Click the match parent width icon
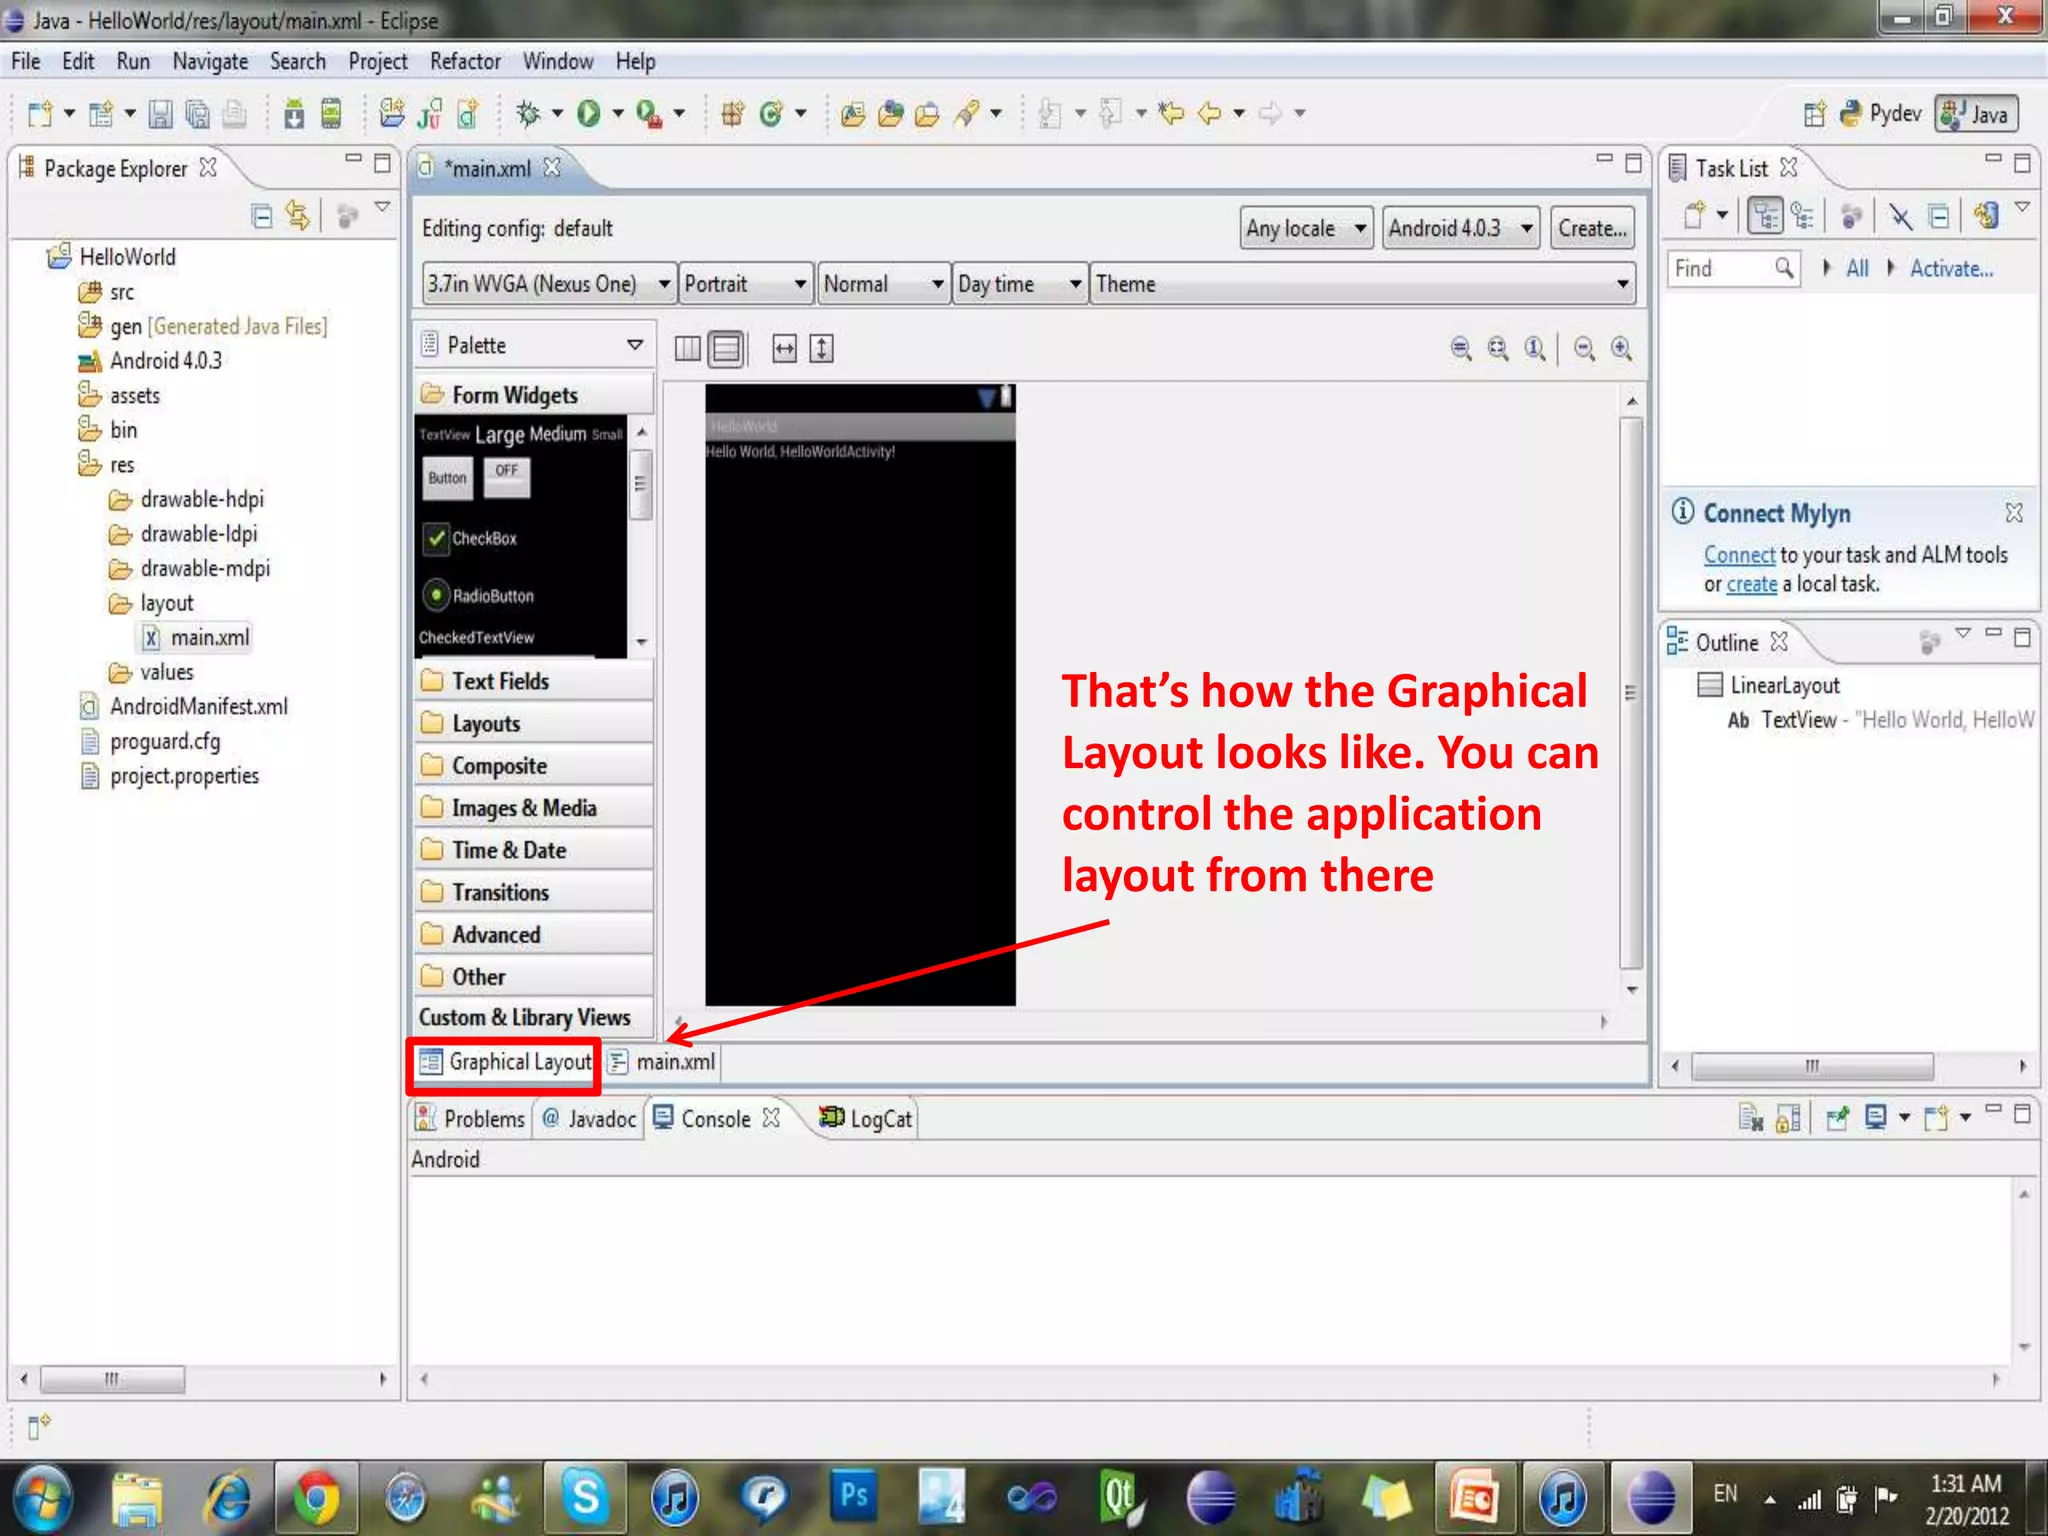The height and width of the screenshot is (1536, 2048). (785, 348)
